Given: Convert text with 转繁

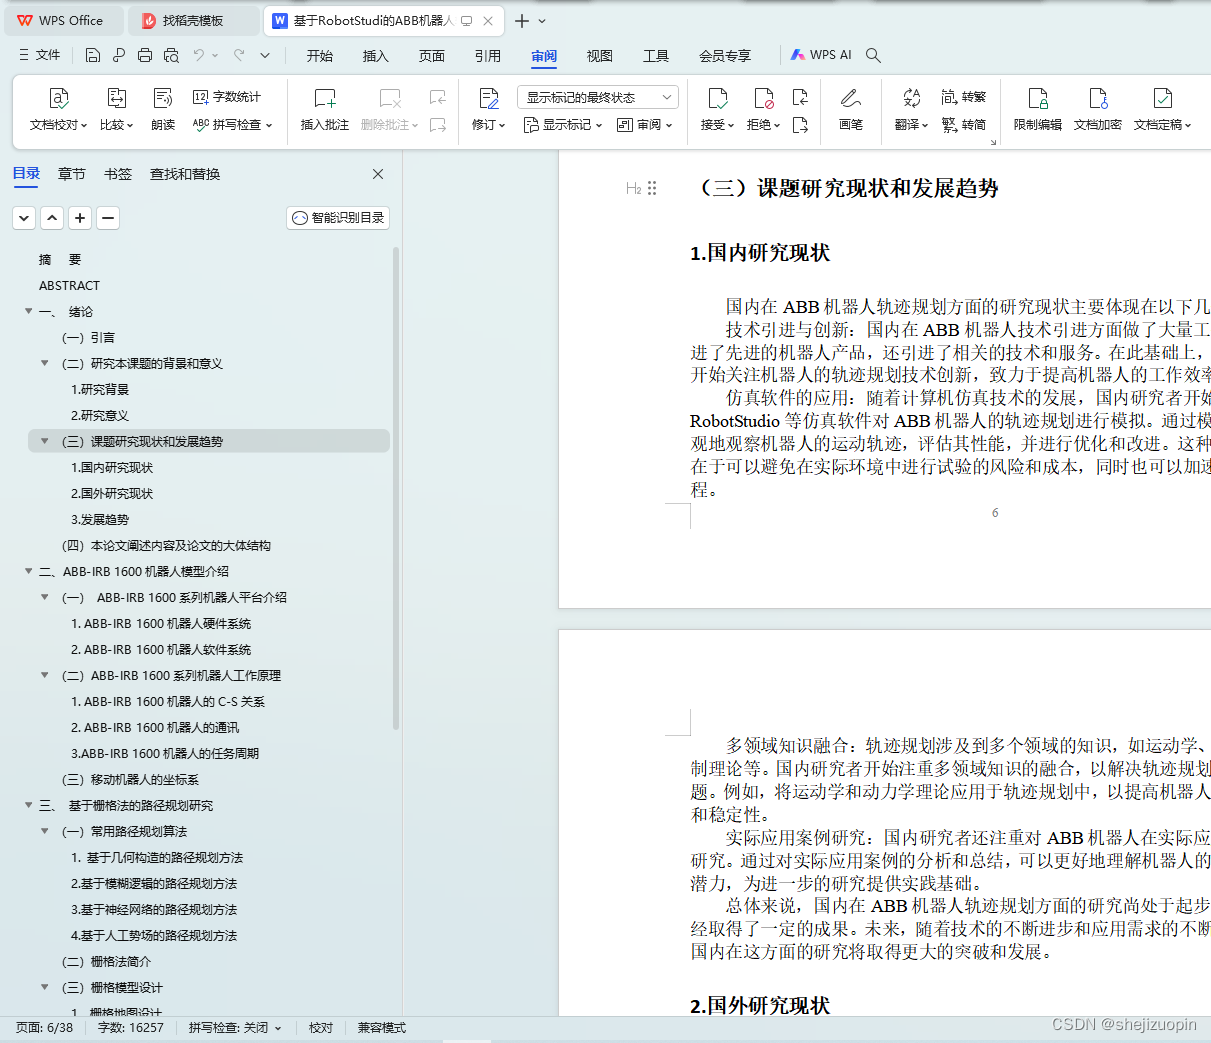Looking at the screenshot, I should (x=964, y=97).
